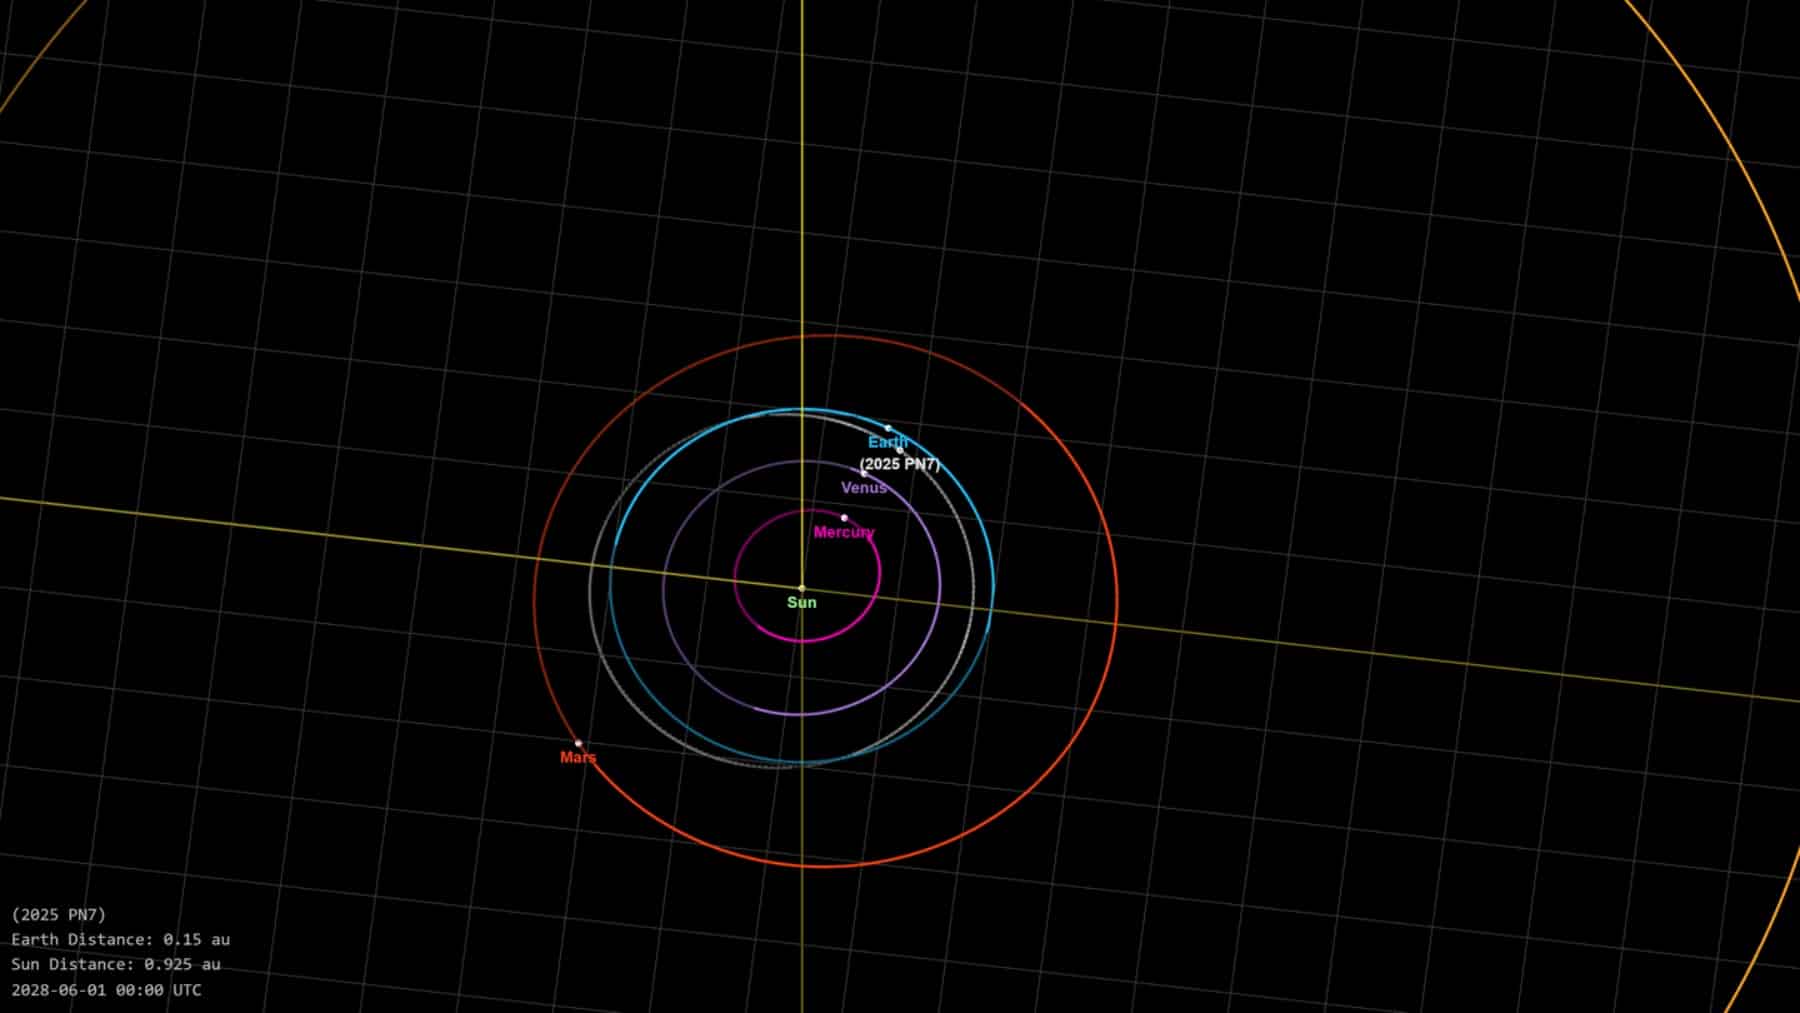
Task: Select the (2025 PN7) label near Earth
Action: coord(900,463)
